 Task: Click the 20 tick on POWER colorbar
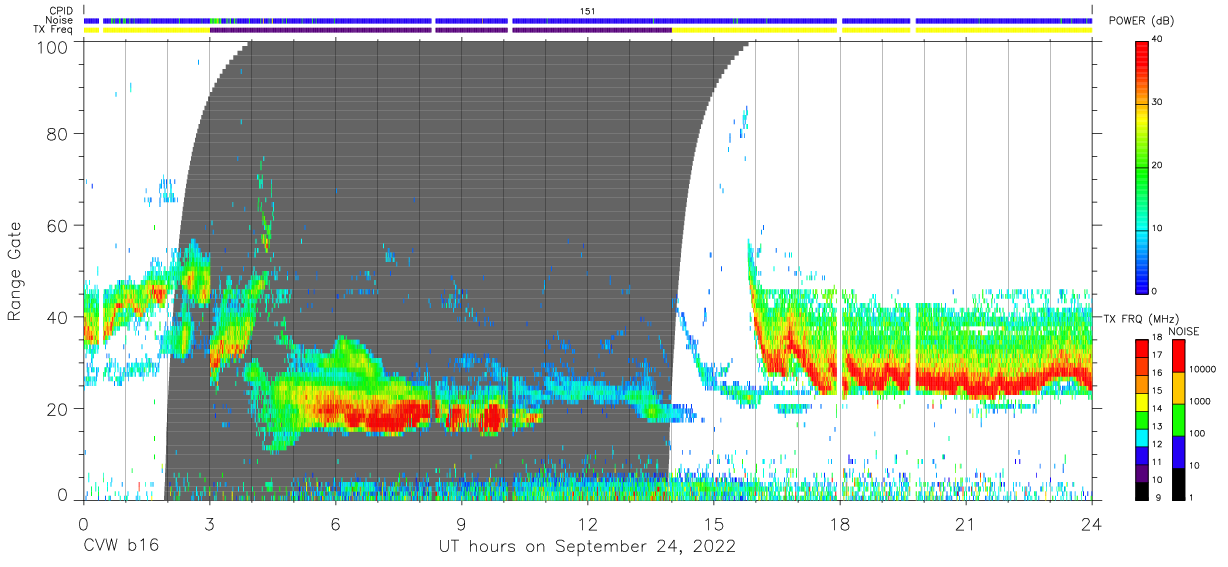(1159, 165)
